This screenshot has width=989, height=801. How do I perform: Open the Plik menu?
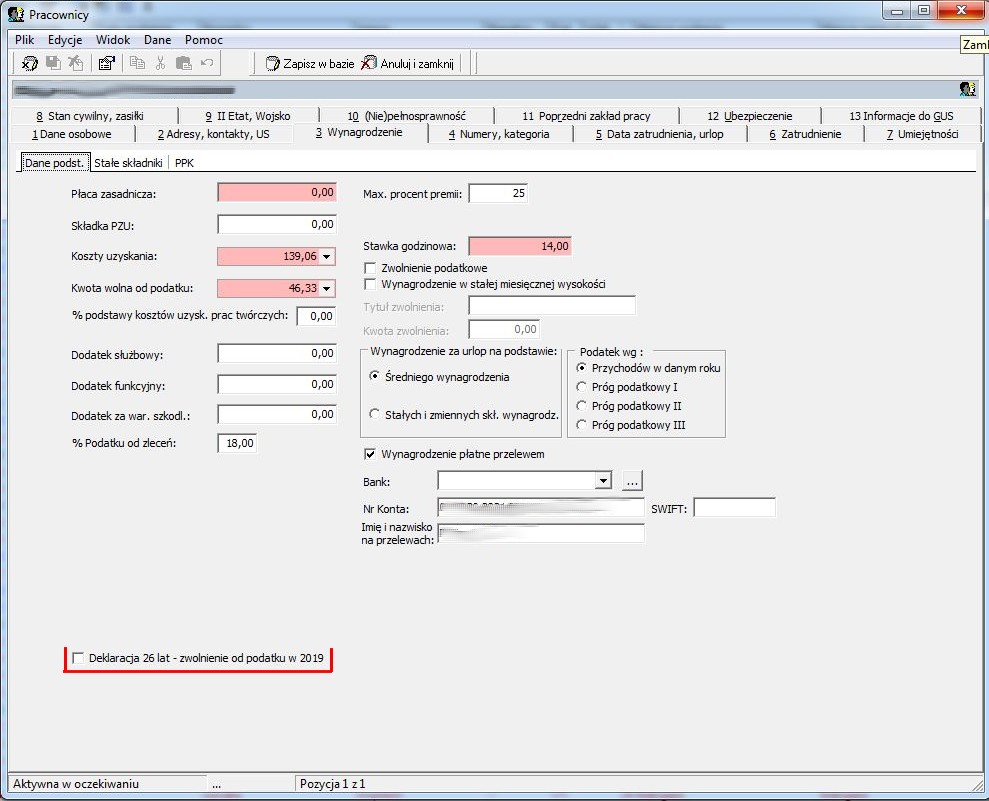25,39
